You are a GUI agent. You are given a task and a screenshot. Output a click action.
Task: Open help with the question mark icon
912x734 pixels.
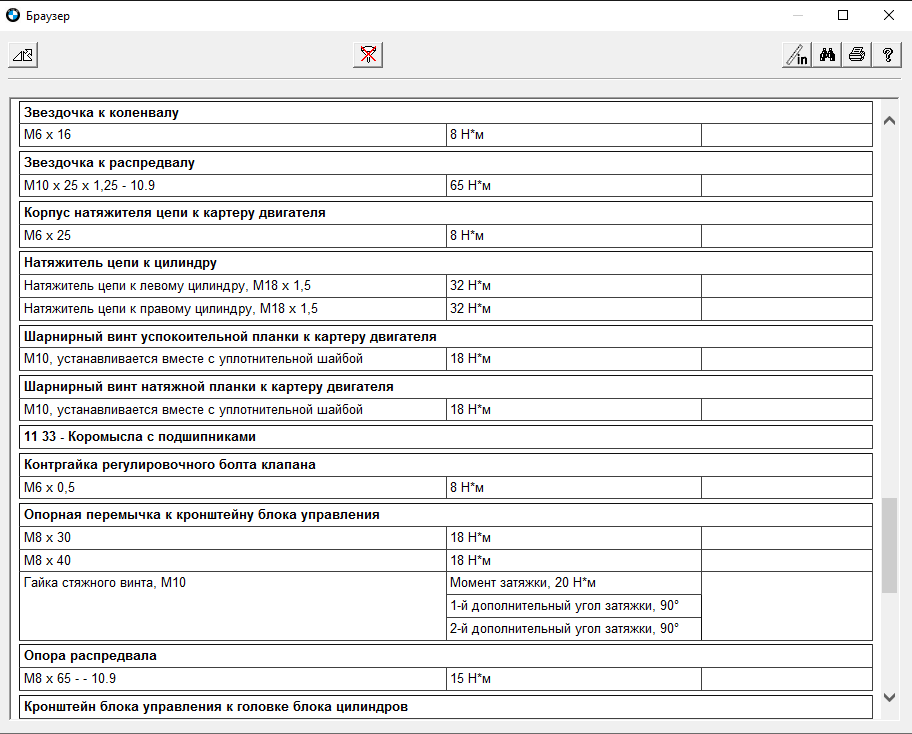pos(887,55)
